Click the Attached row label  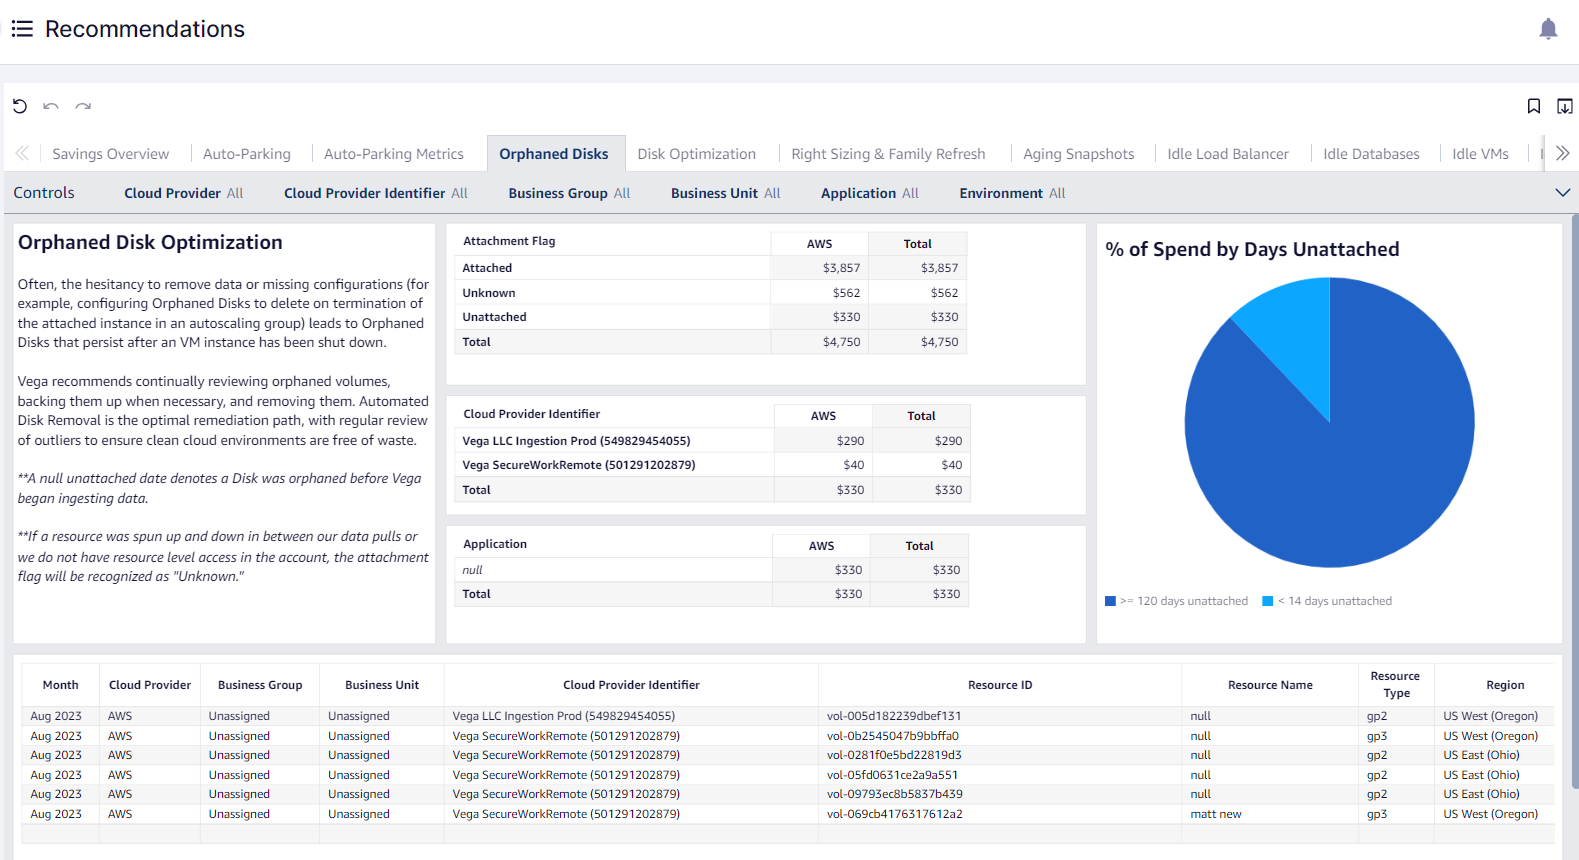click(x=487, y=268)
